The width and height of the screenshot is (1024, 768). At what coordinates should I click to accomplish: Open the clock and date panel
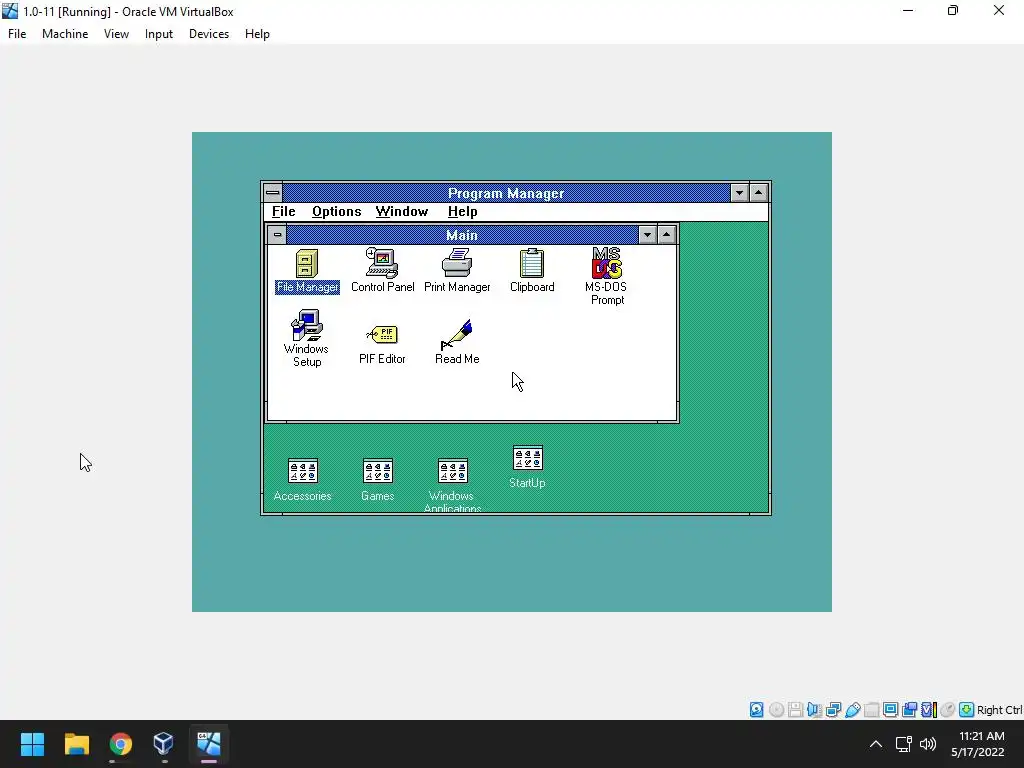pyautogui.click(x=978, y=744)
